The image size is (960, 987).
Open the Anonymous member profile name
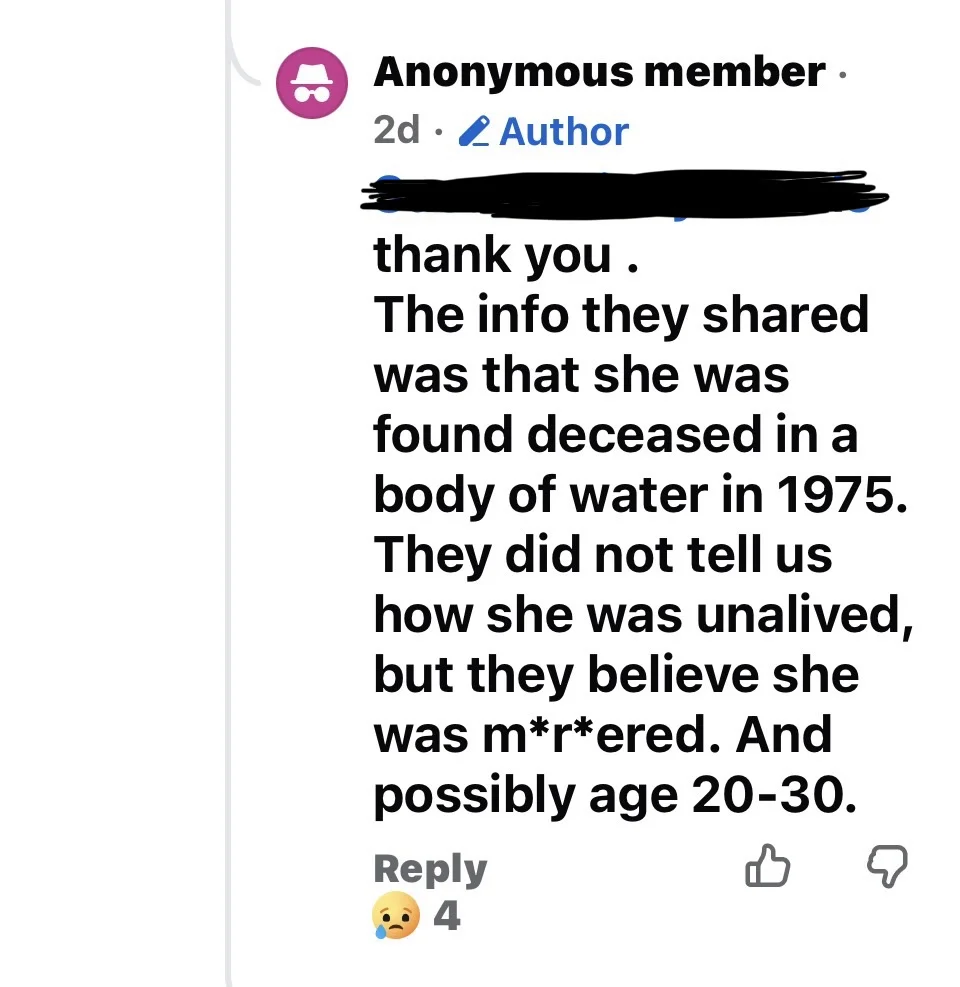[x=599, y=72]
